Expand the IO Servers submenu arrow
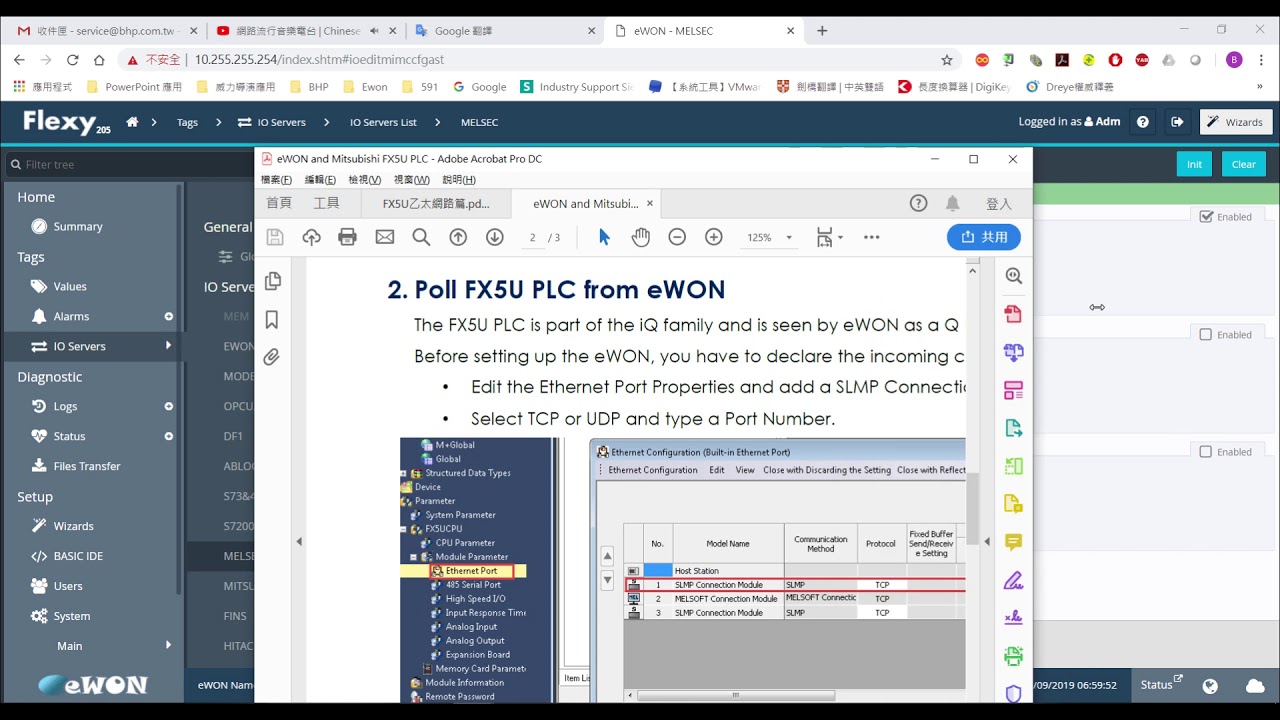Image resolution: width=1280 pixels, height=720 pixels. (x=168, y=346)
